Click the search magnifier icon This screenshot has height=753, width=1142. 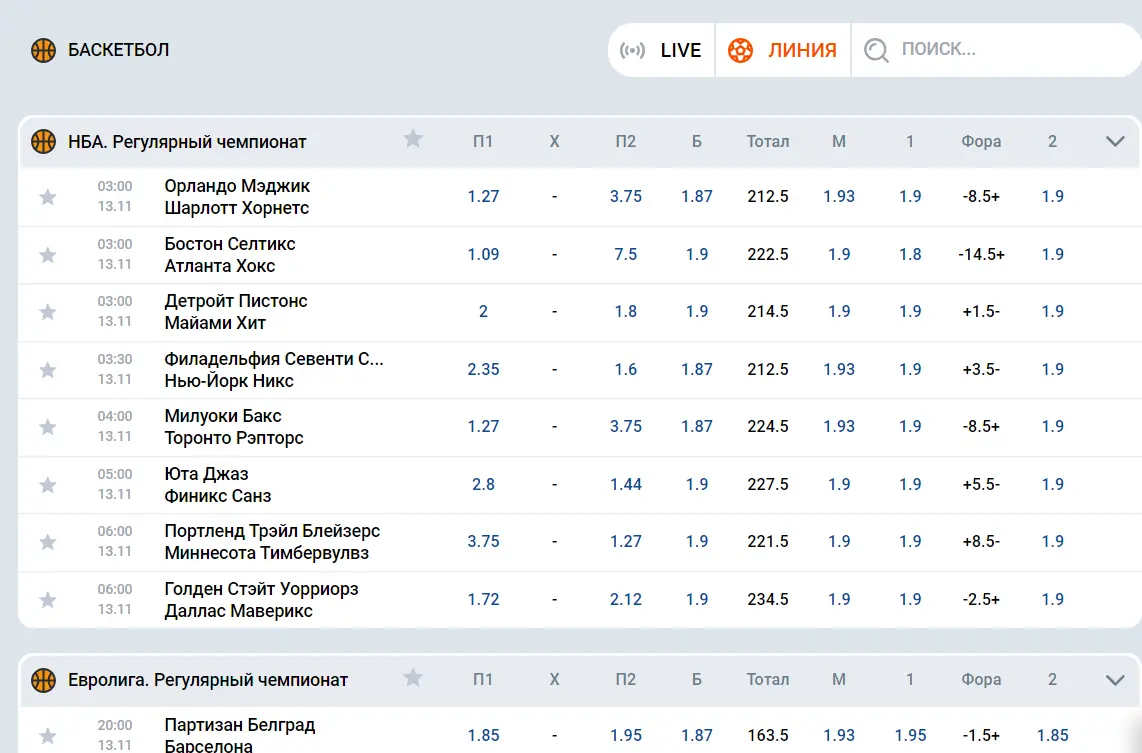pyautogui.click(x=876, y=50)
